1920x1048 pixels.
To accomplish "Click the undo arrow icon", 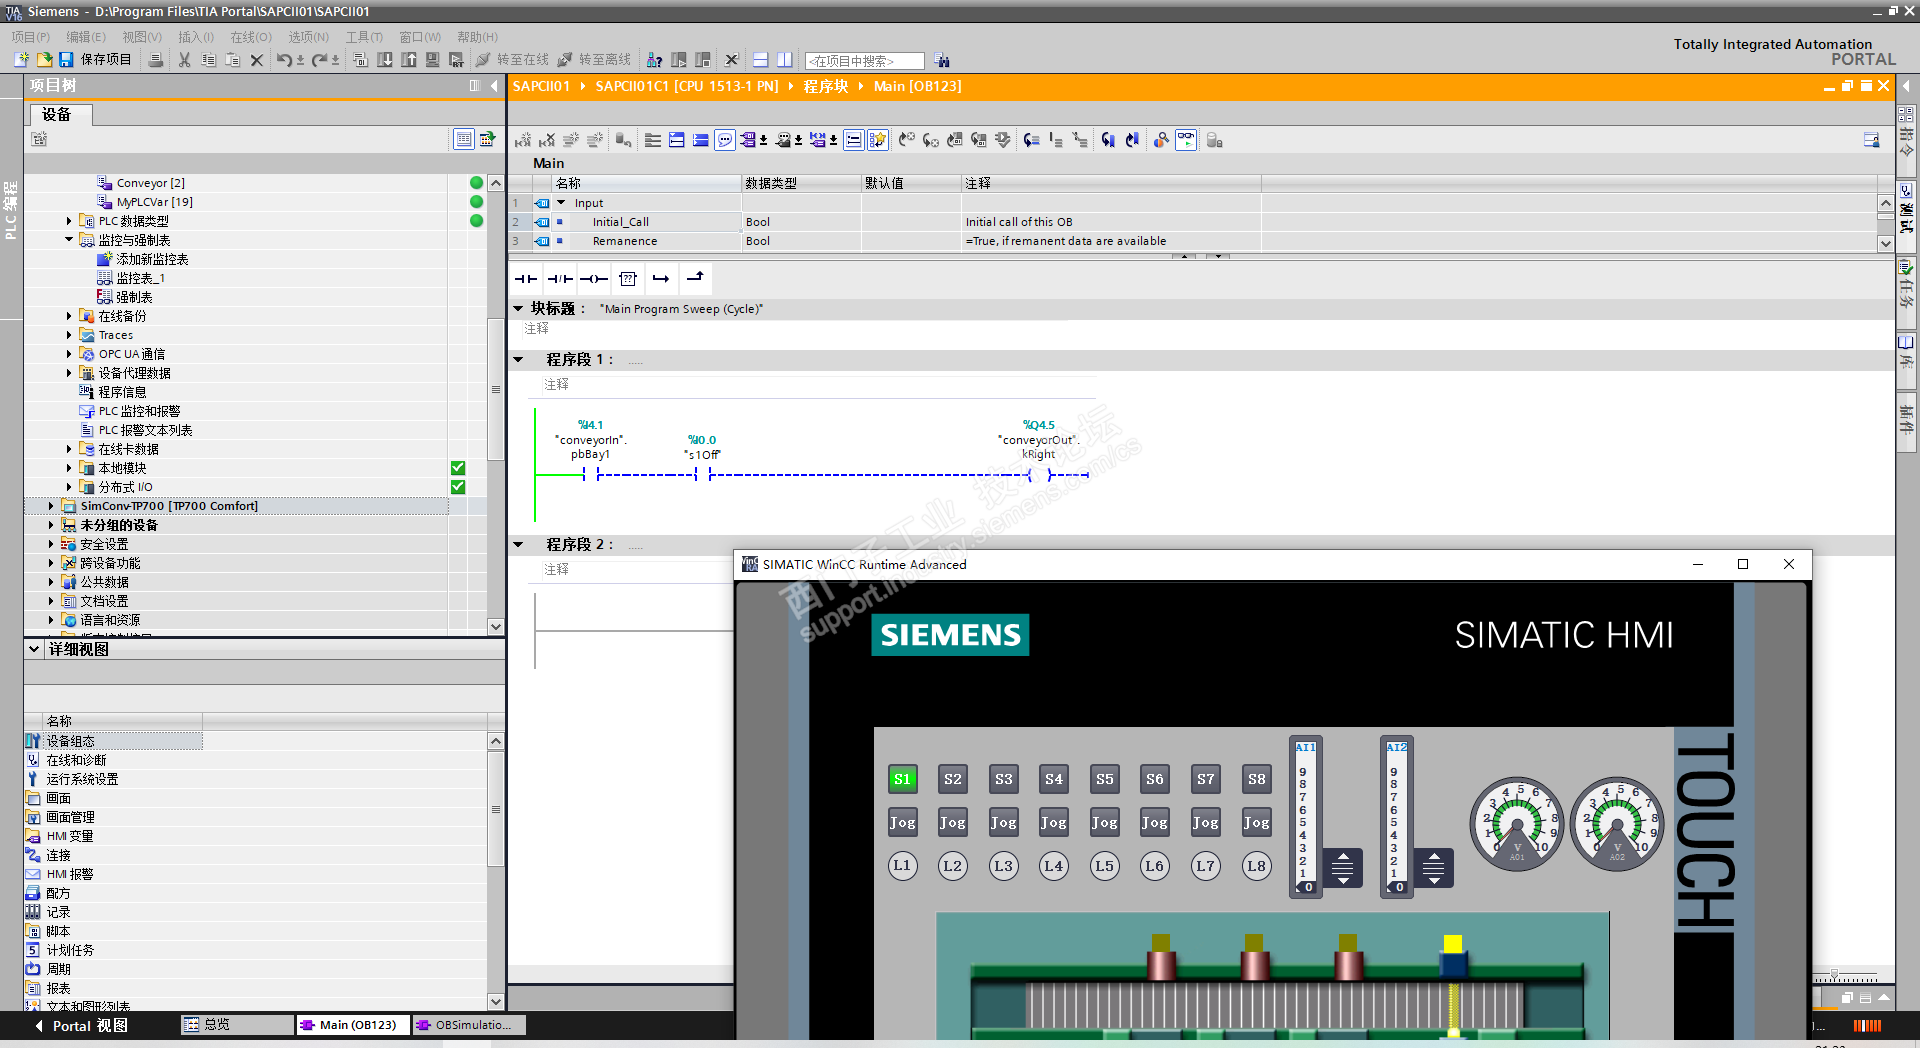I will click(x=284, y=60).
